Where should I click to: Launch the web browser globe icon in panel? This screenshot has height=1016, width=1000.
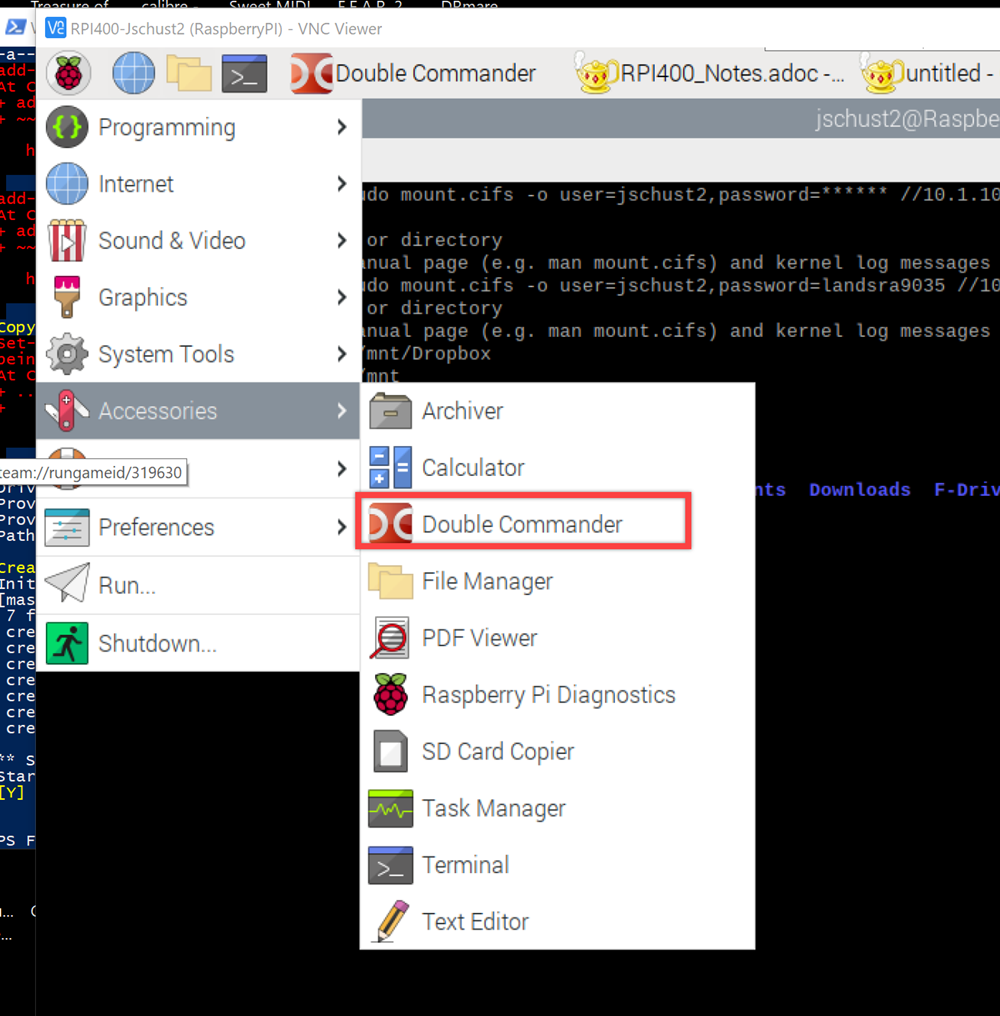[x=134, y=73]
